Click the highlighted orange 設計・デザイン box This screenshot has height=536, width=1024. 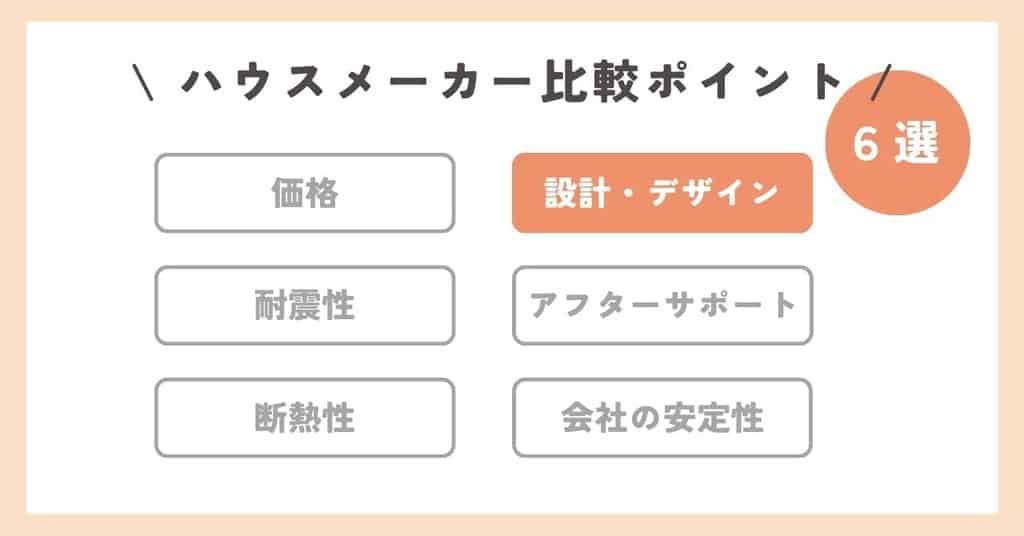[662, 193]
